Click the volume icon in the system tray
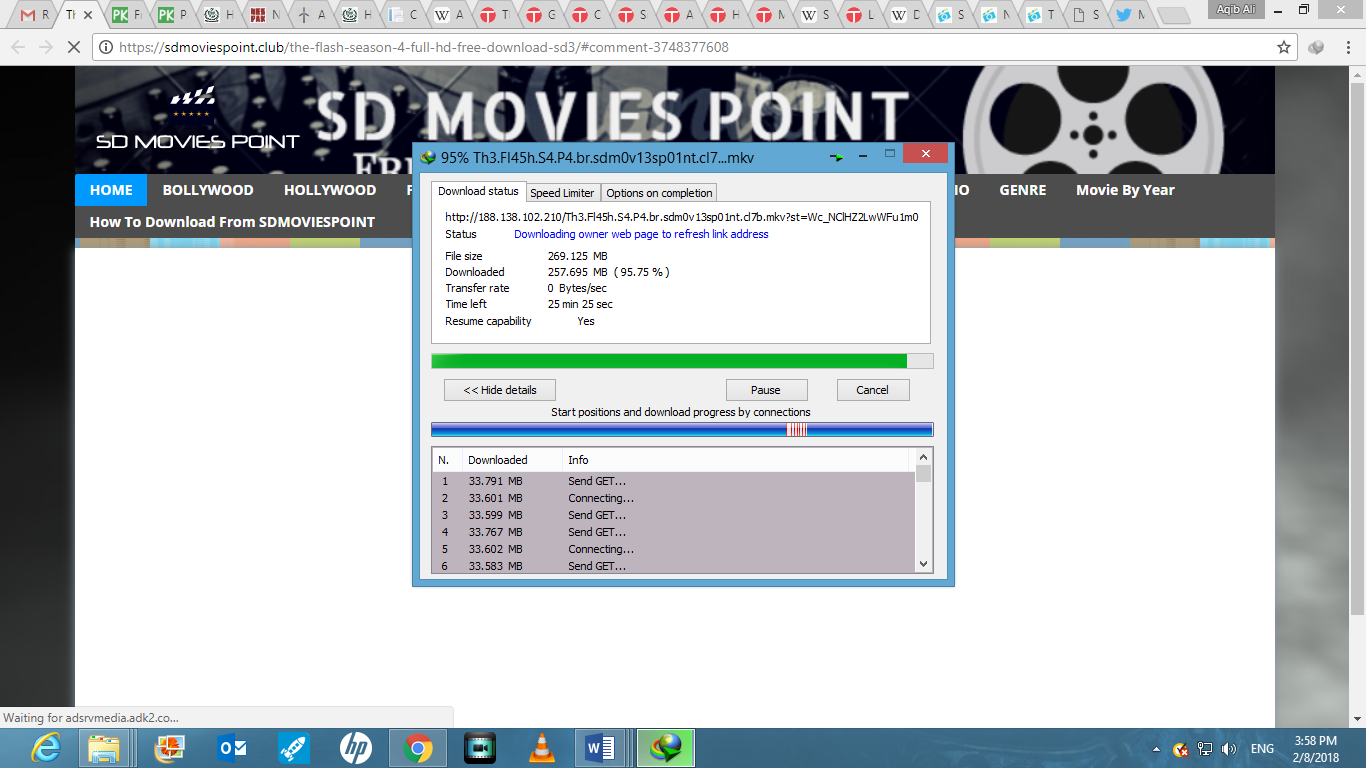 point(1228,749)
